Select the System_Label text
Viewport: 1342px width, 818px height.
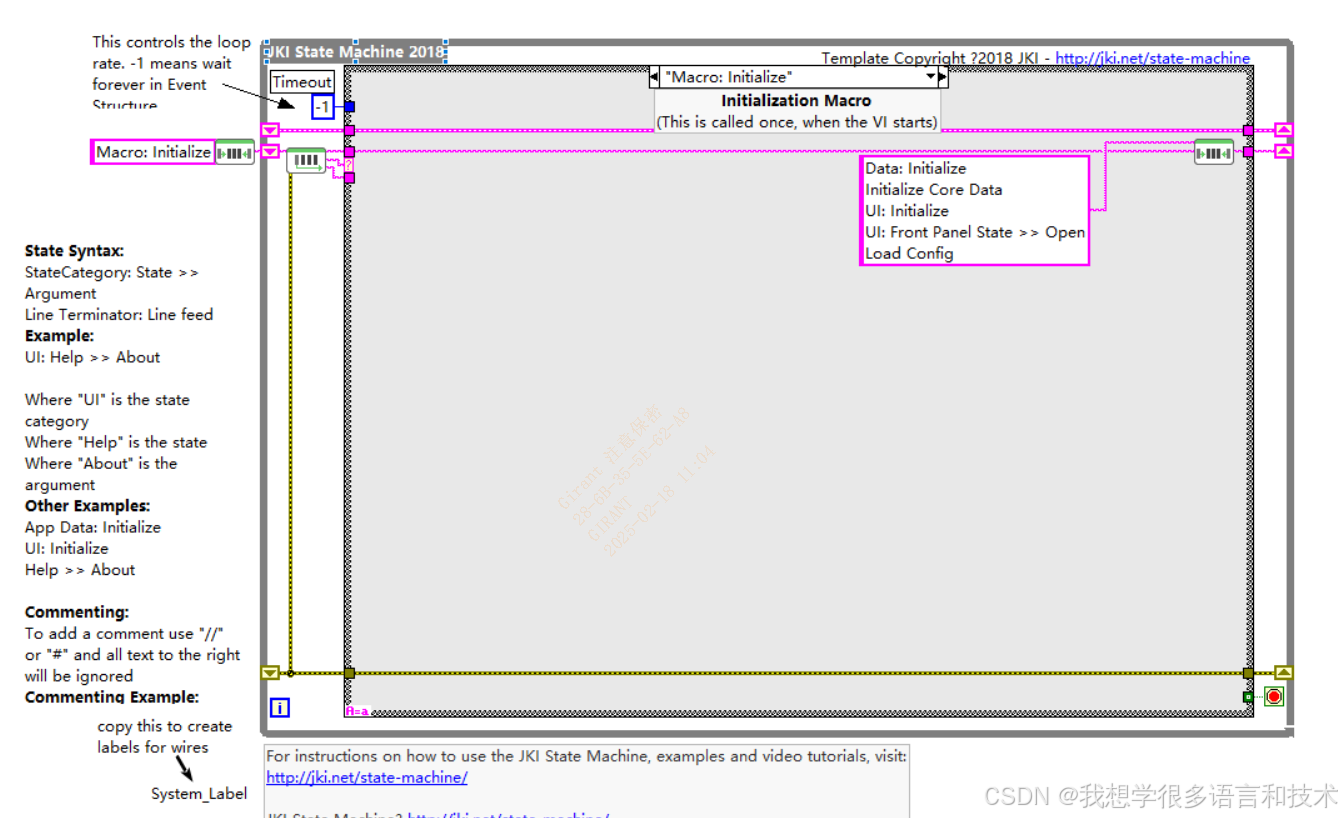(199, 793)
